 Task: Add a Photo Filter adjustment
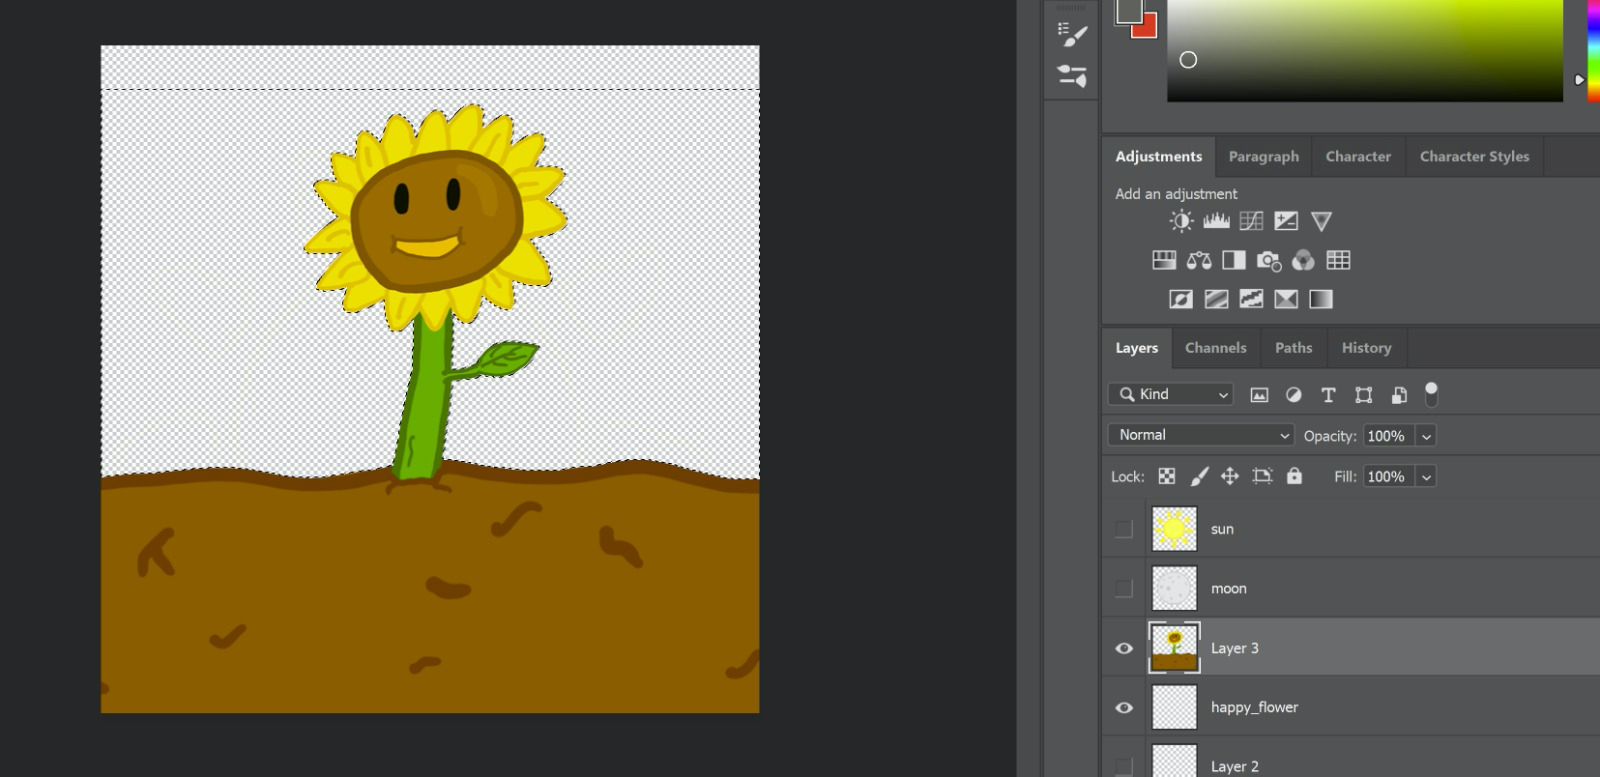tap(1268, 261)
